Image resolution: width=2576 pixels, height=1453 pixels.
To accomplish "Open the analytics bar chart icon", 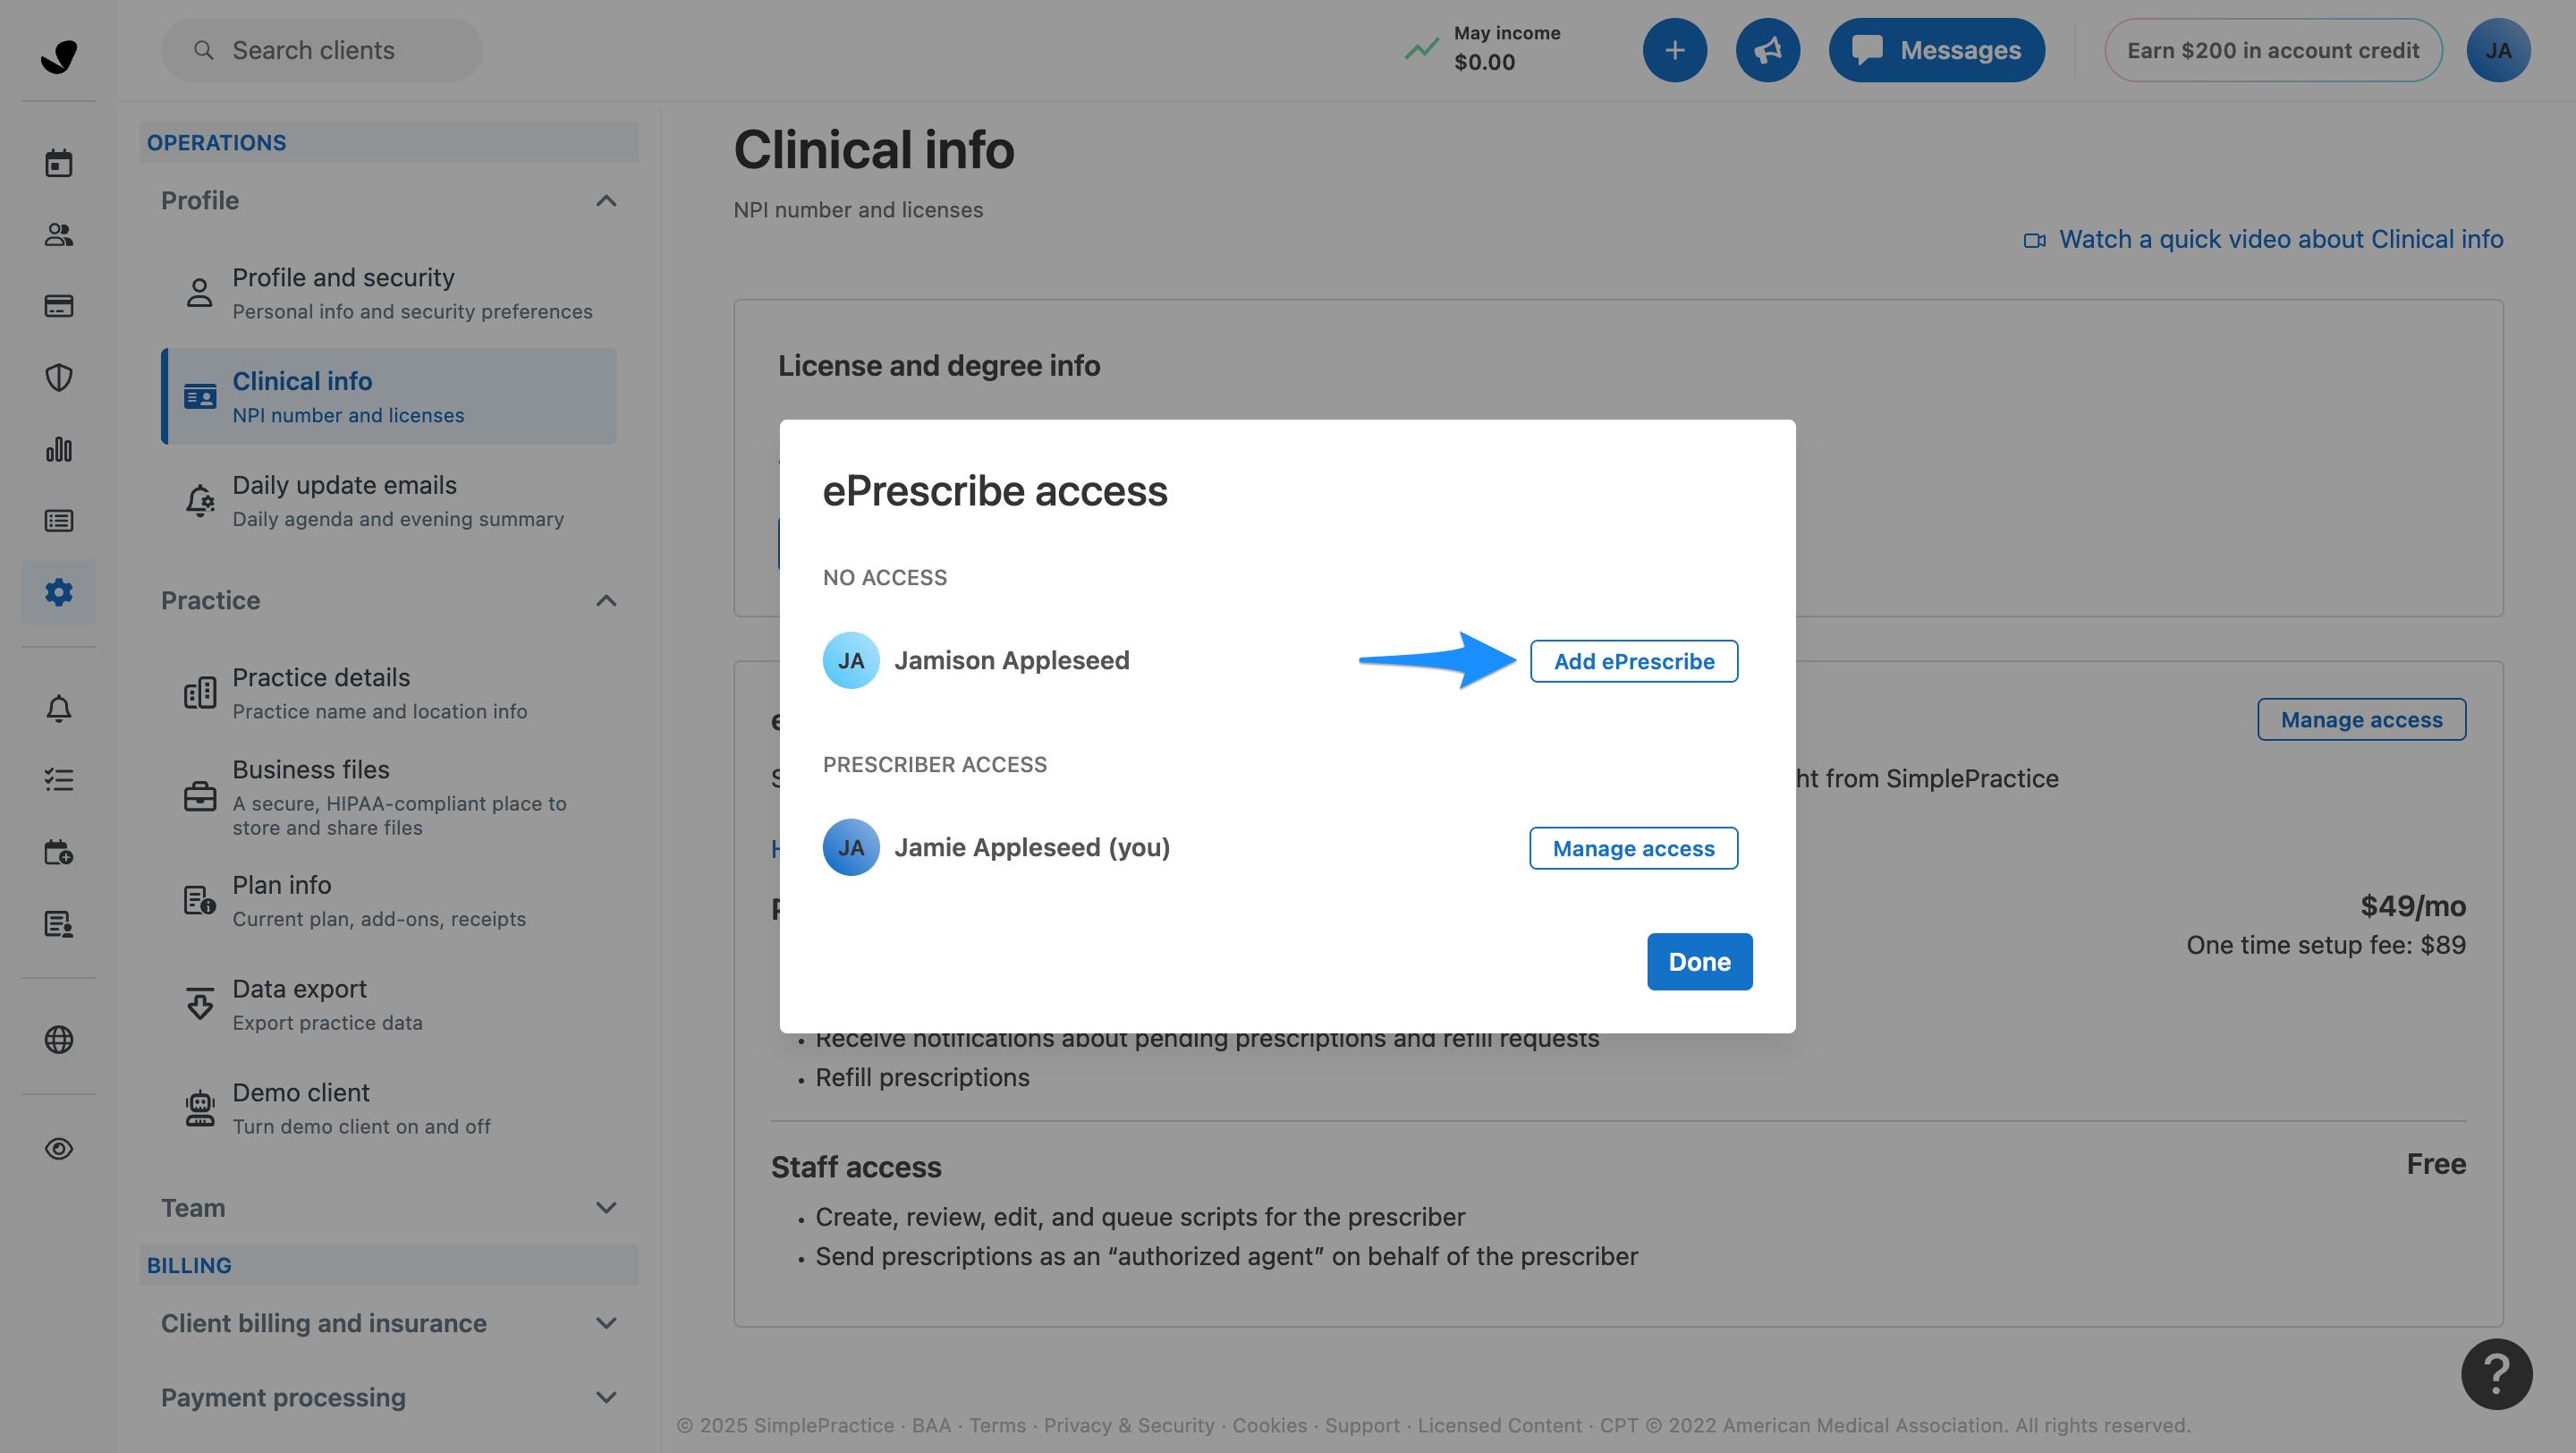I will click(x=59, y=450).
